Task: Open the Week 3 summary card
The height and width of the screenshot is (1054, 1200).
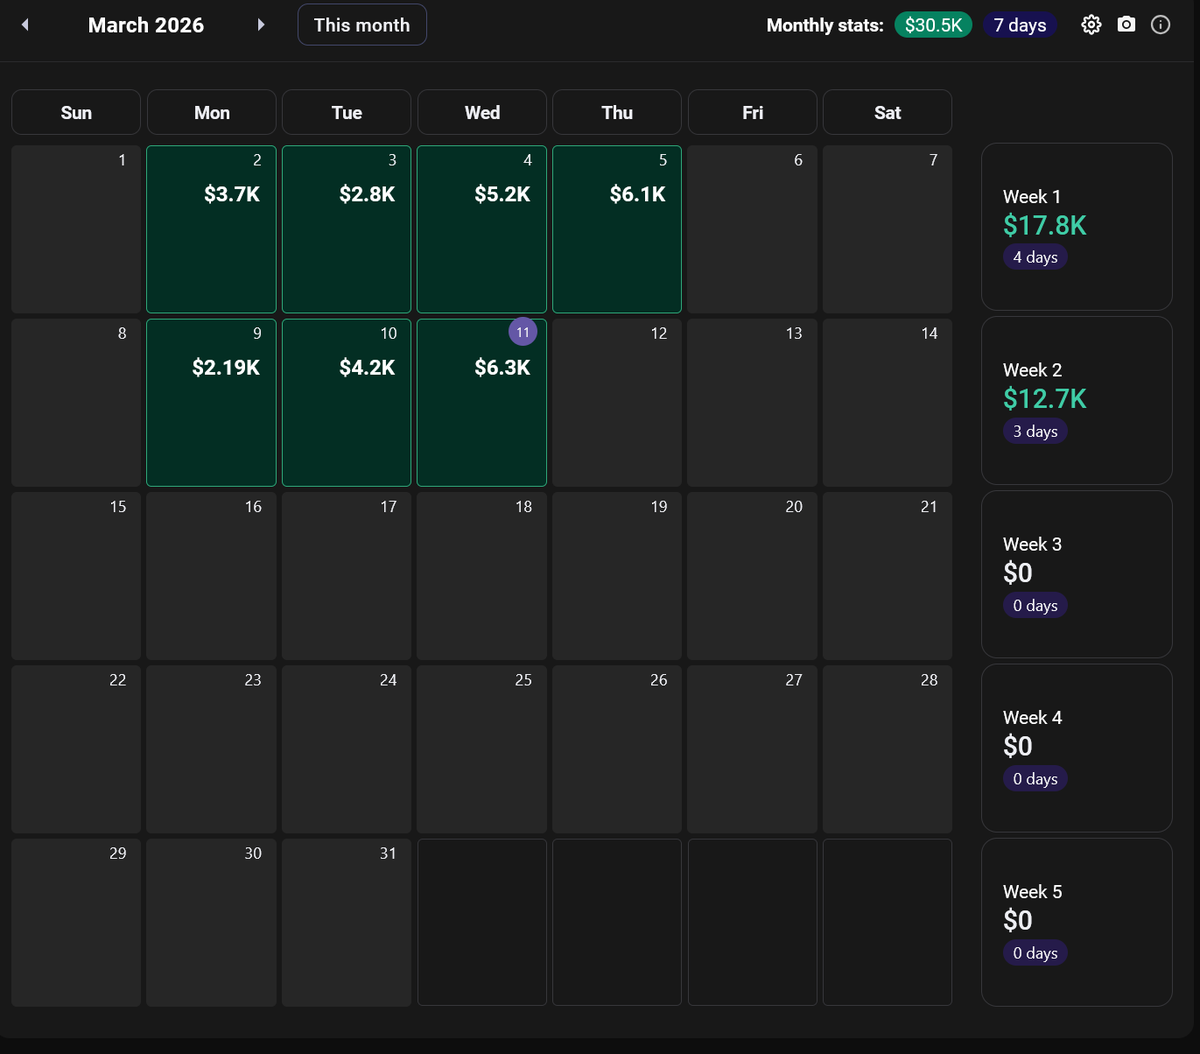Action: coord(1077,574)
